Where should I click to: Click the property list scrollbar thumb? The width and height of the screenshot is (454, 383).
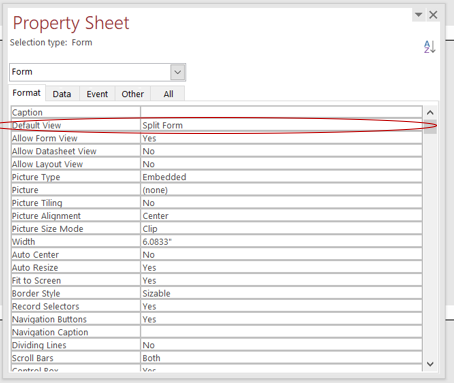tap(430, 127)
